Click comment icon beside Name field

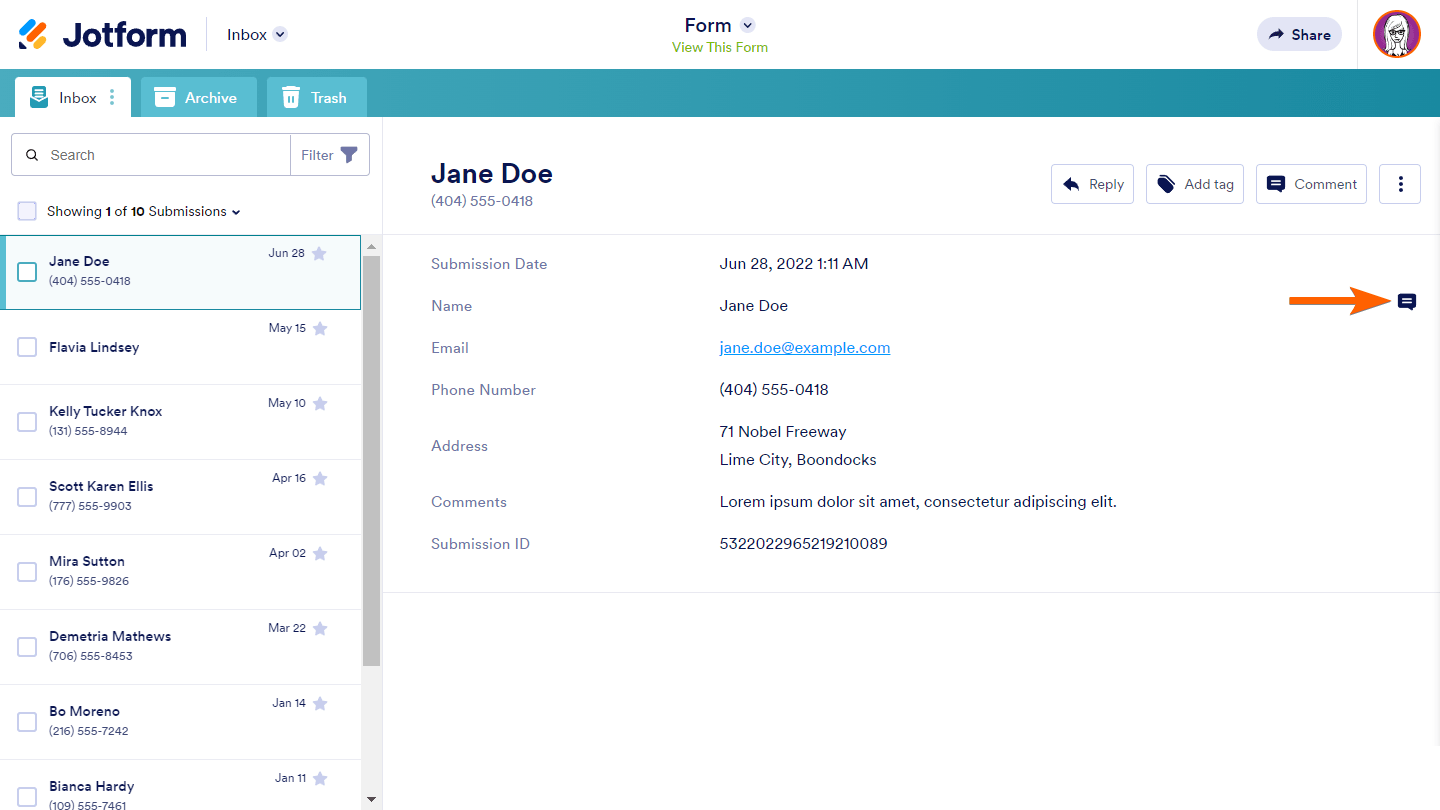click(1407, 302)
